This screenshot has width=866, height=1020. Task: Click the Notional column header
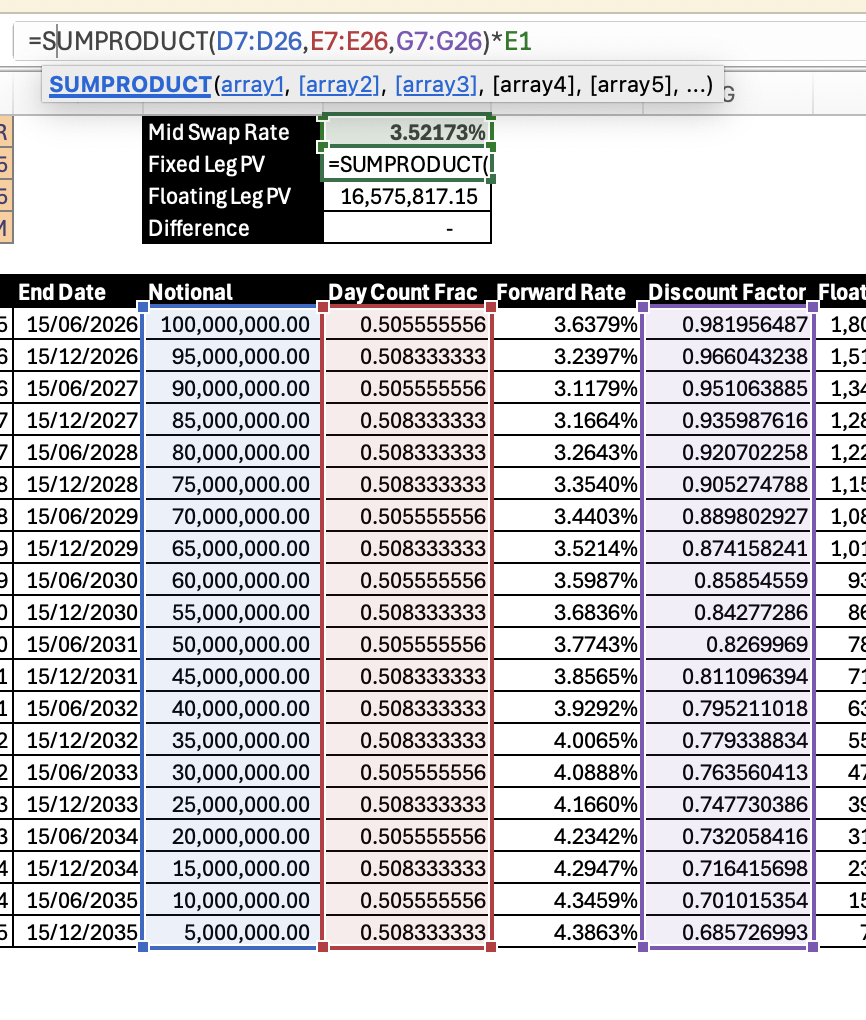tap(190, 293)
